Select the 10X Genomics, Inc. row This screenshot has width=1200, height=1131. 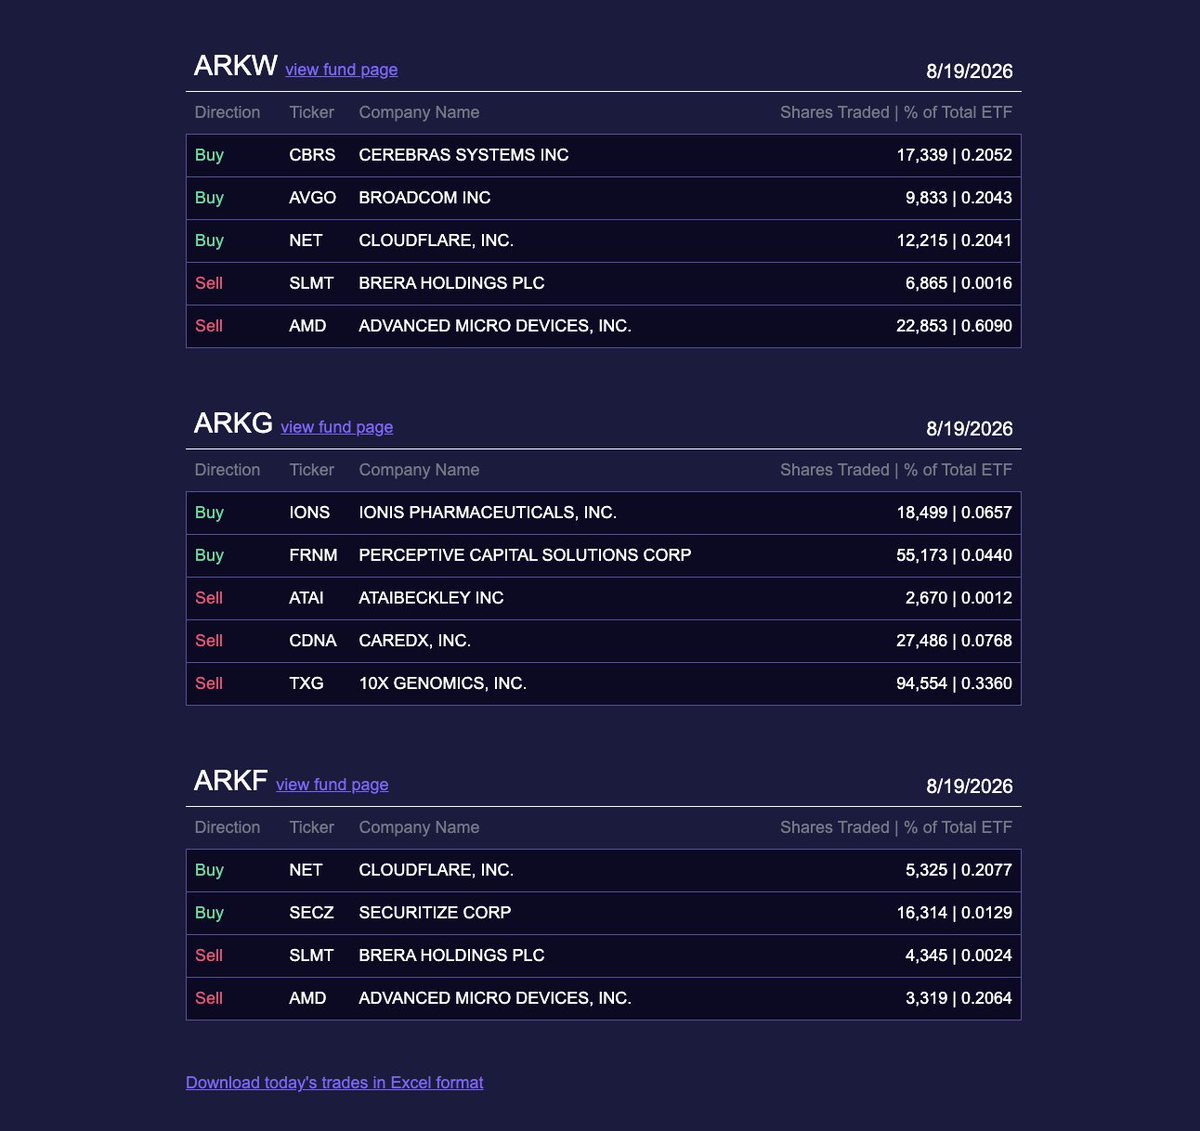click(x=603, y=684)
